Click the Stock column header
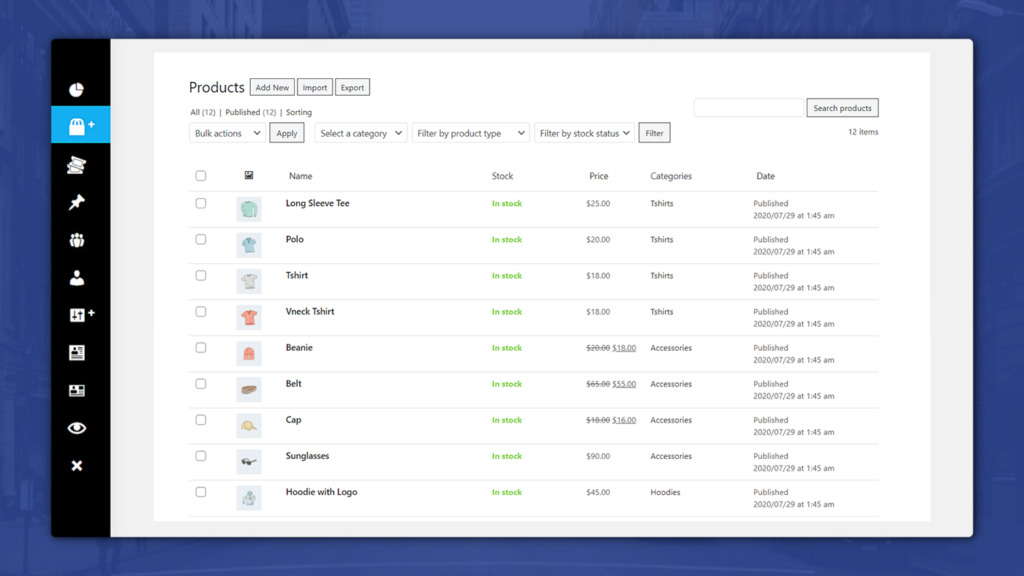Viewport: 1024px width, 576px height. pyautogui.click(x=502, y=176)
